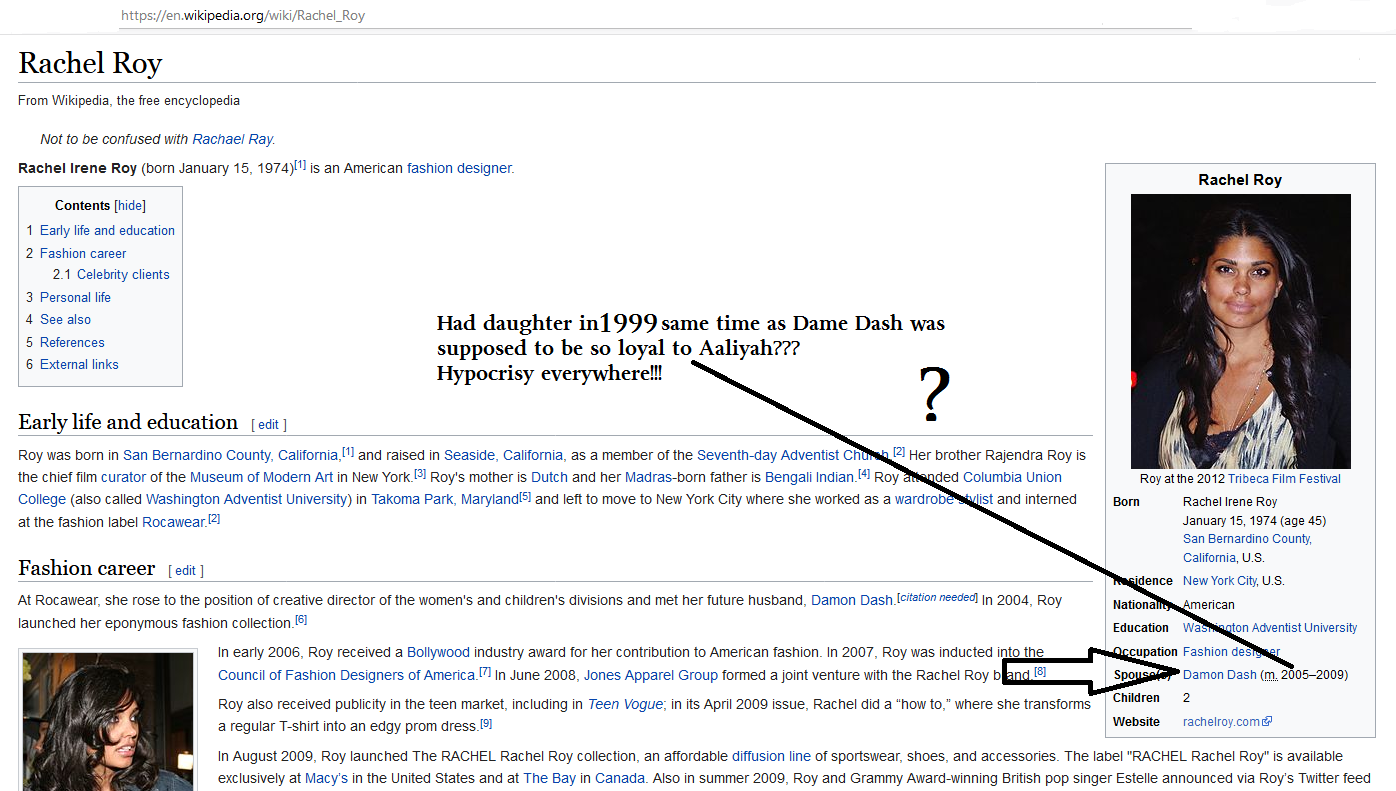Click reference [5] after Takoma Park, Maryland
The image size is (1396, 791).
(x=525, y=495)
